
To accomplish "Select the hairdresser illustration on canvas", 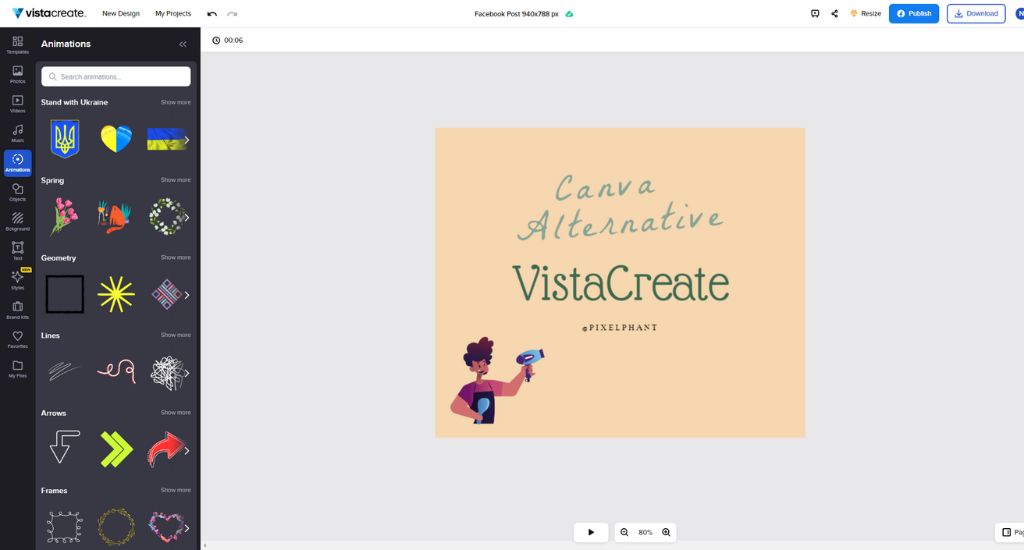I will coord(496,380).
